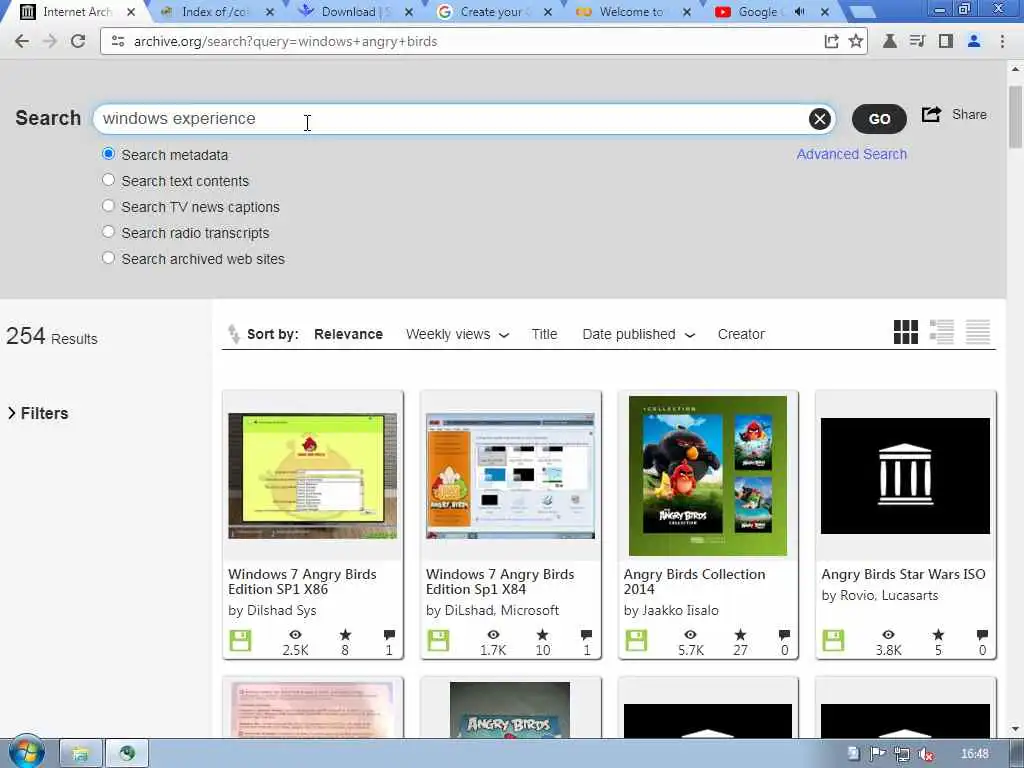The height and width of the screenshot is (768, 1024).
Task: Open Windows 7 Angry Birds Edition Sp1 X84 title
Action: click(500, 581)
